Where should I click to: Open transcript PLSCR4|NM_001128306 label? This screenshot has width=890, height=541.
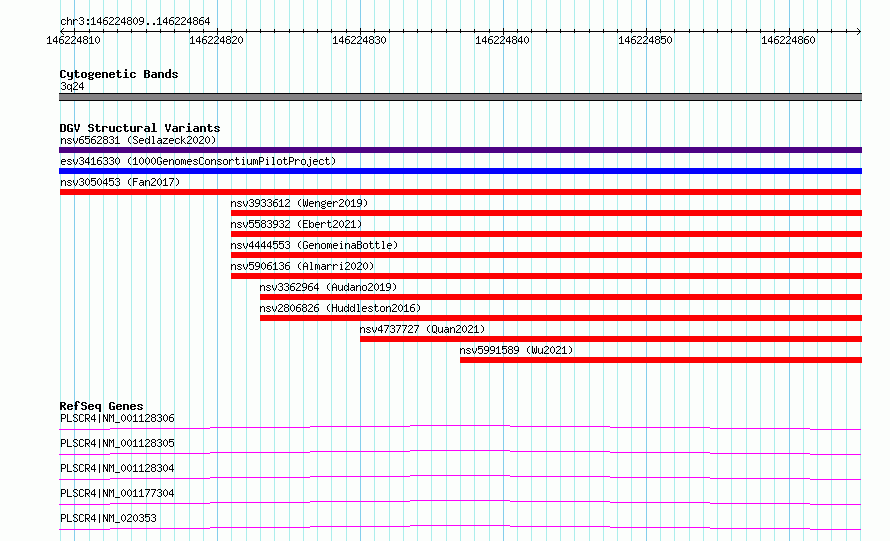117,418
